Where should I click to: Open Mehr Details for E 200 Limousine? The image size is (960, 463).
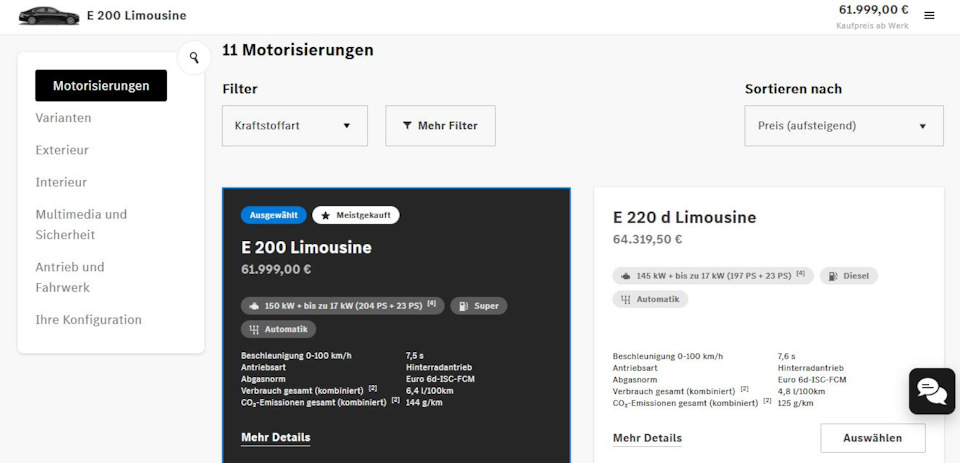pos(276,437)
